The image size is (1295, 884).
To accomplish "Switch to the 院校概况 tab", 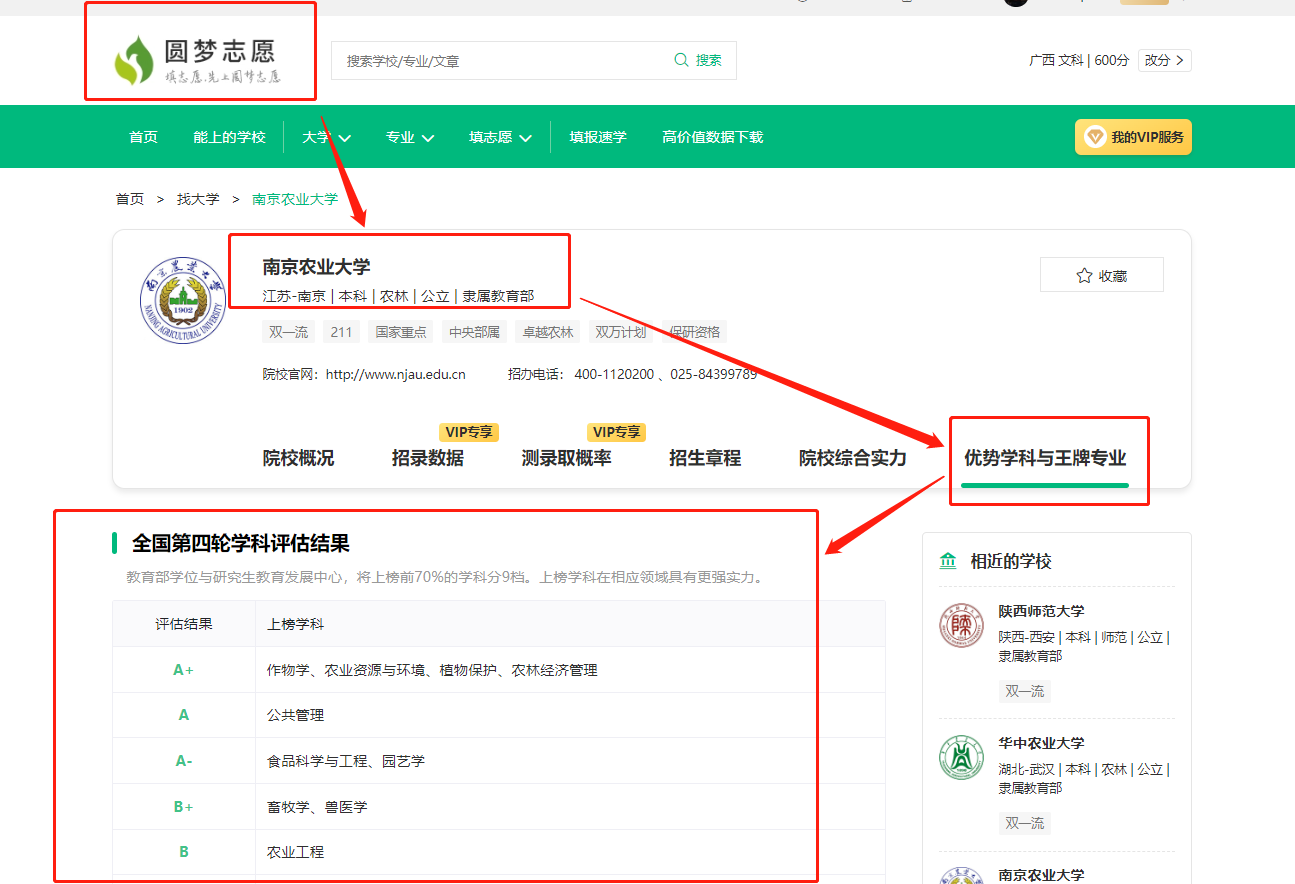I will coord(298,458).
